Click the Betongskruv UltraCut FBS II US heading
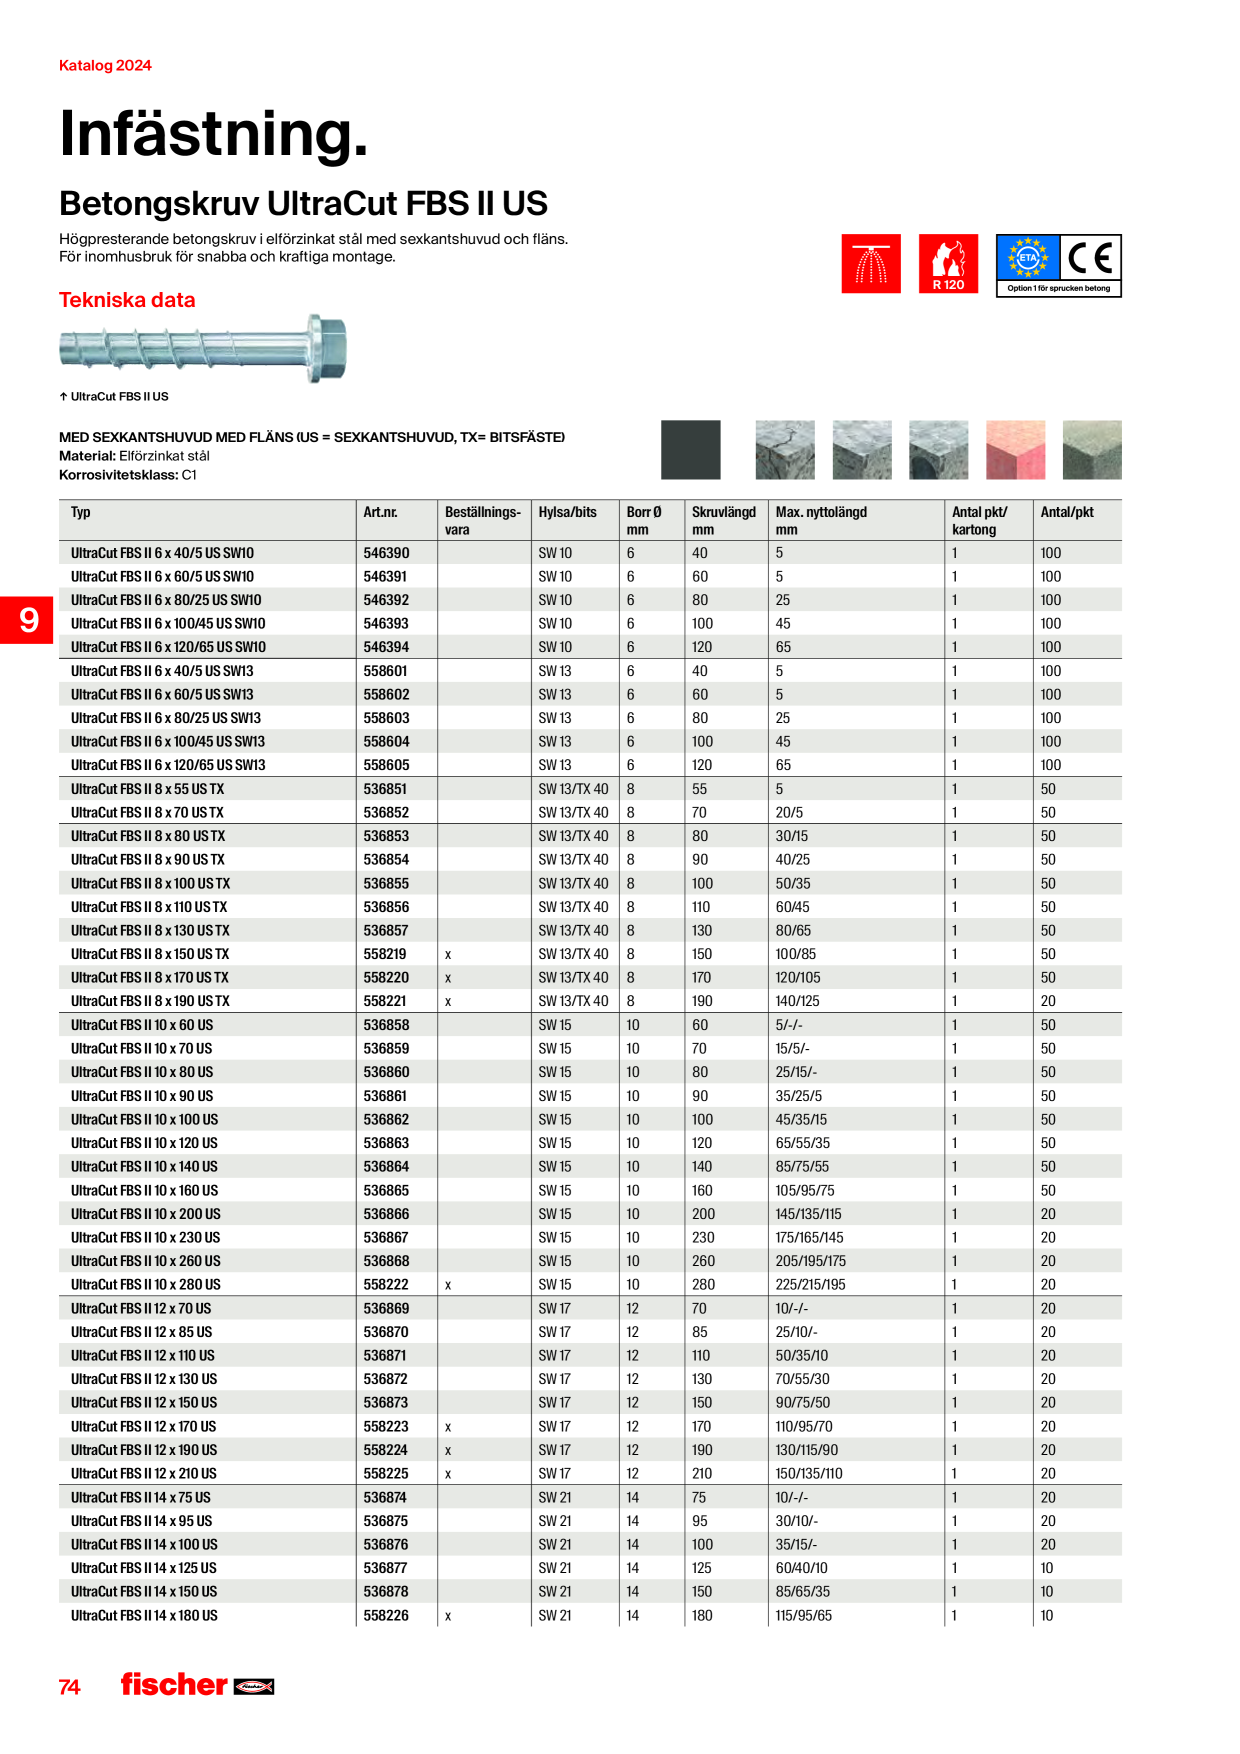The width and height of the screenshot is (1240, 1754). pos(303,204)
